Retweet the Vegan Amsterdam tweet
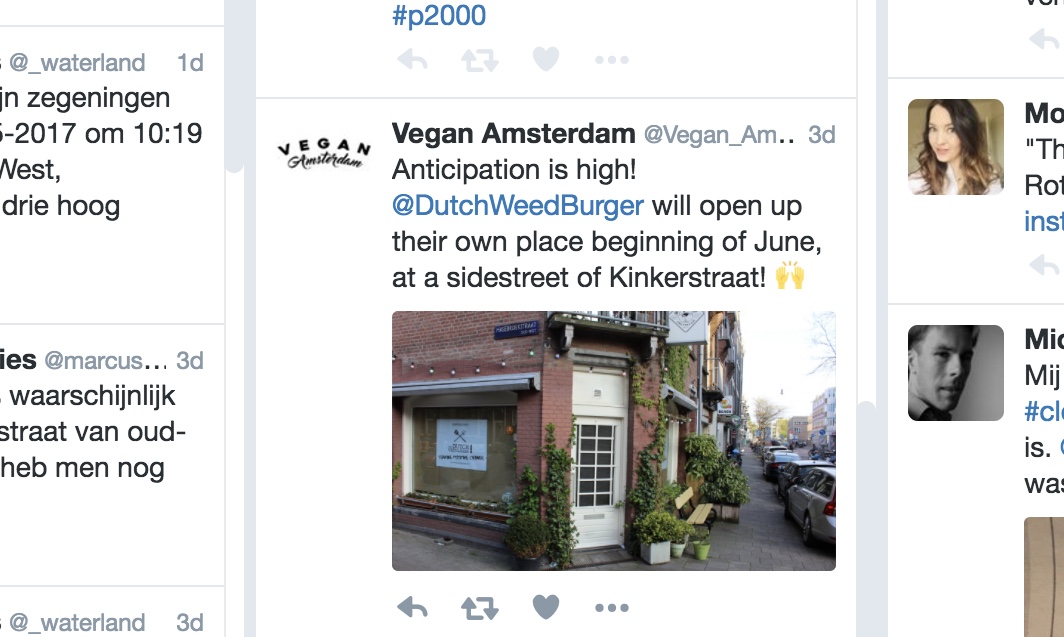 [480, 608]
